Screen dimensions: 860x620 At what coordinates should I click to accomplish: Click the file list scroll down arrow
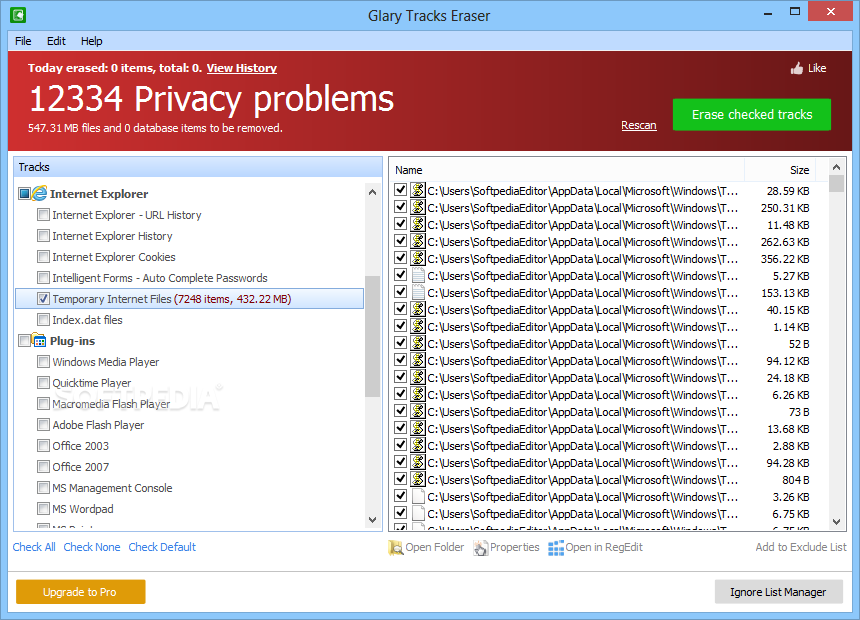(836, 522)
